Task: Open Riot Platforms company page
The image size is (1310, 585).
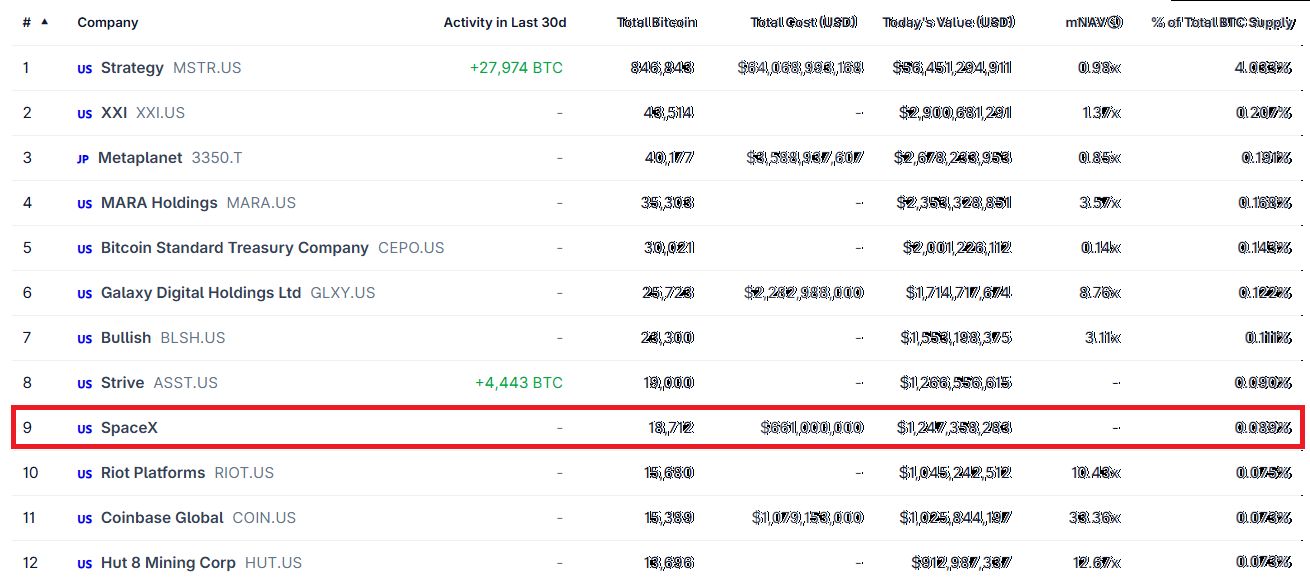Action: point(153,473)
